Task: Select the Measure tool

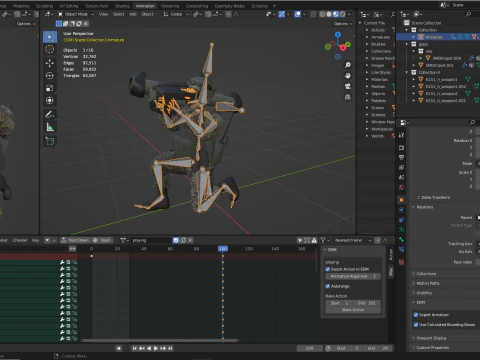Action: pyautogui.click(x=50, y=127)
